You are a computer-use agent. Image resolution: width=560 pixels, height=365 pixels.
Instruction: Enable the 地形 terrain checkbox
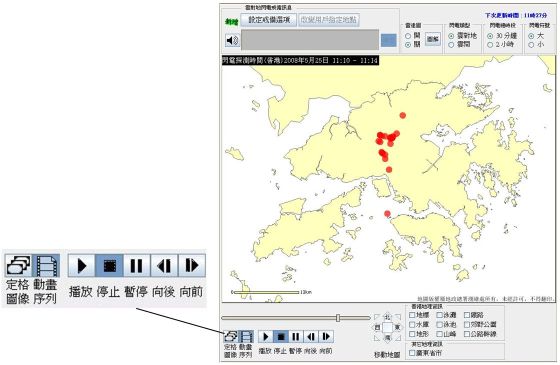click(412, 334)
